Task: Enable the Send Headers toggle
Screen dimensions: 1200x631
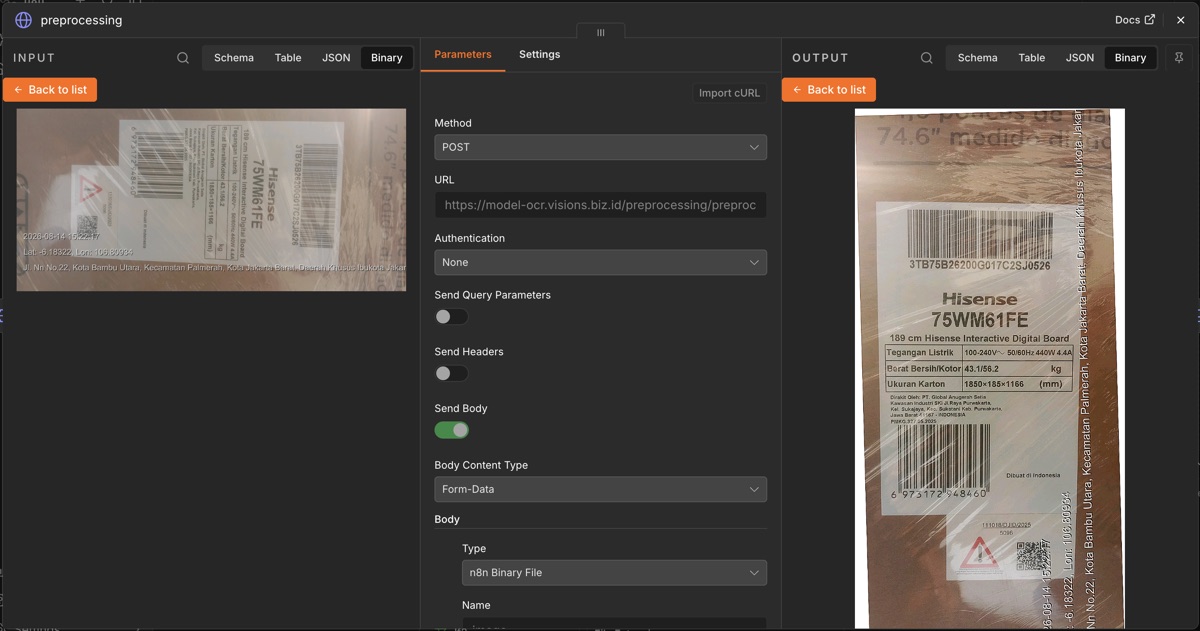Action: [452, 374]
